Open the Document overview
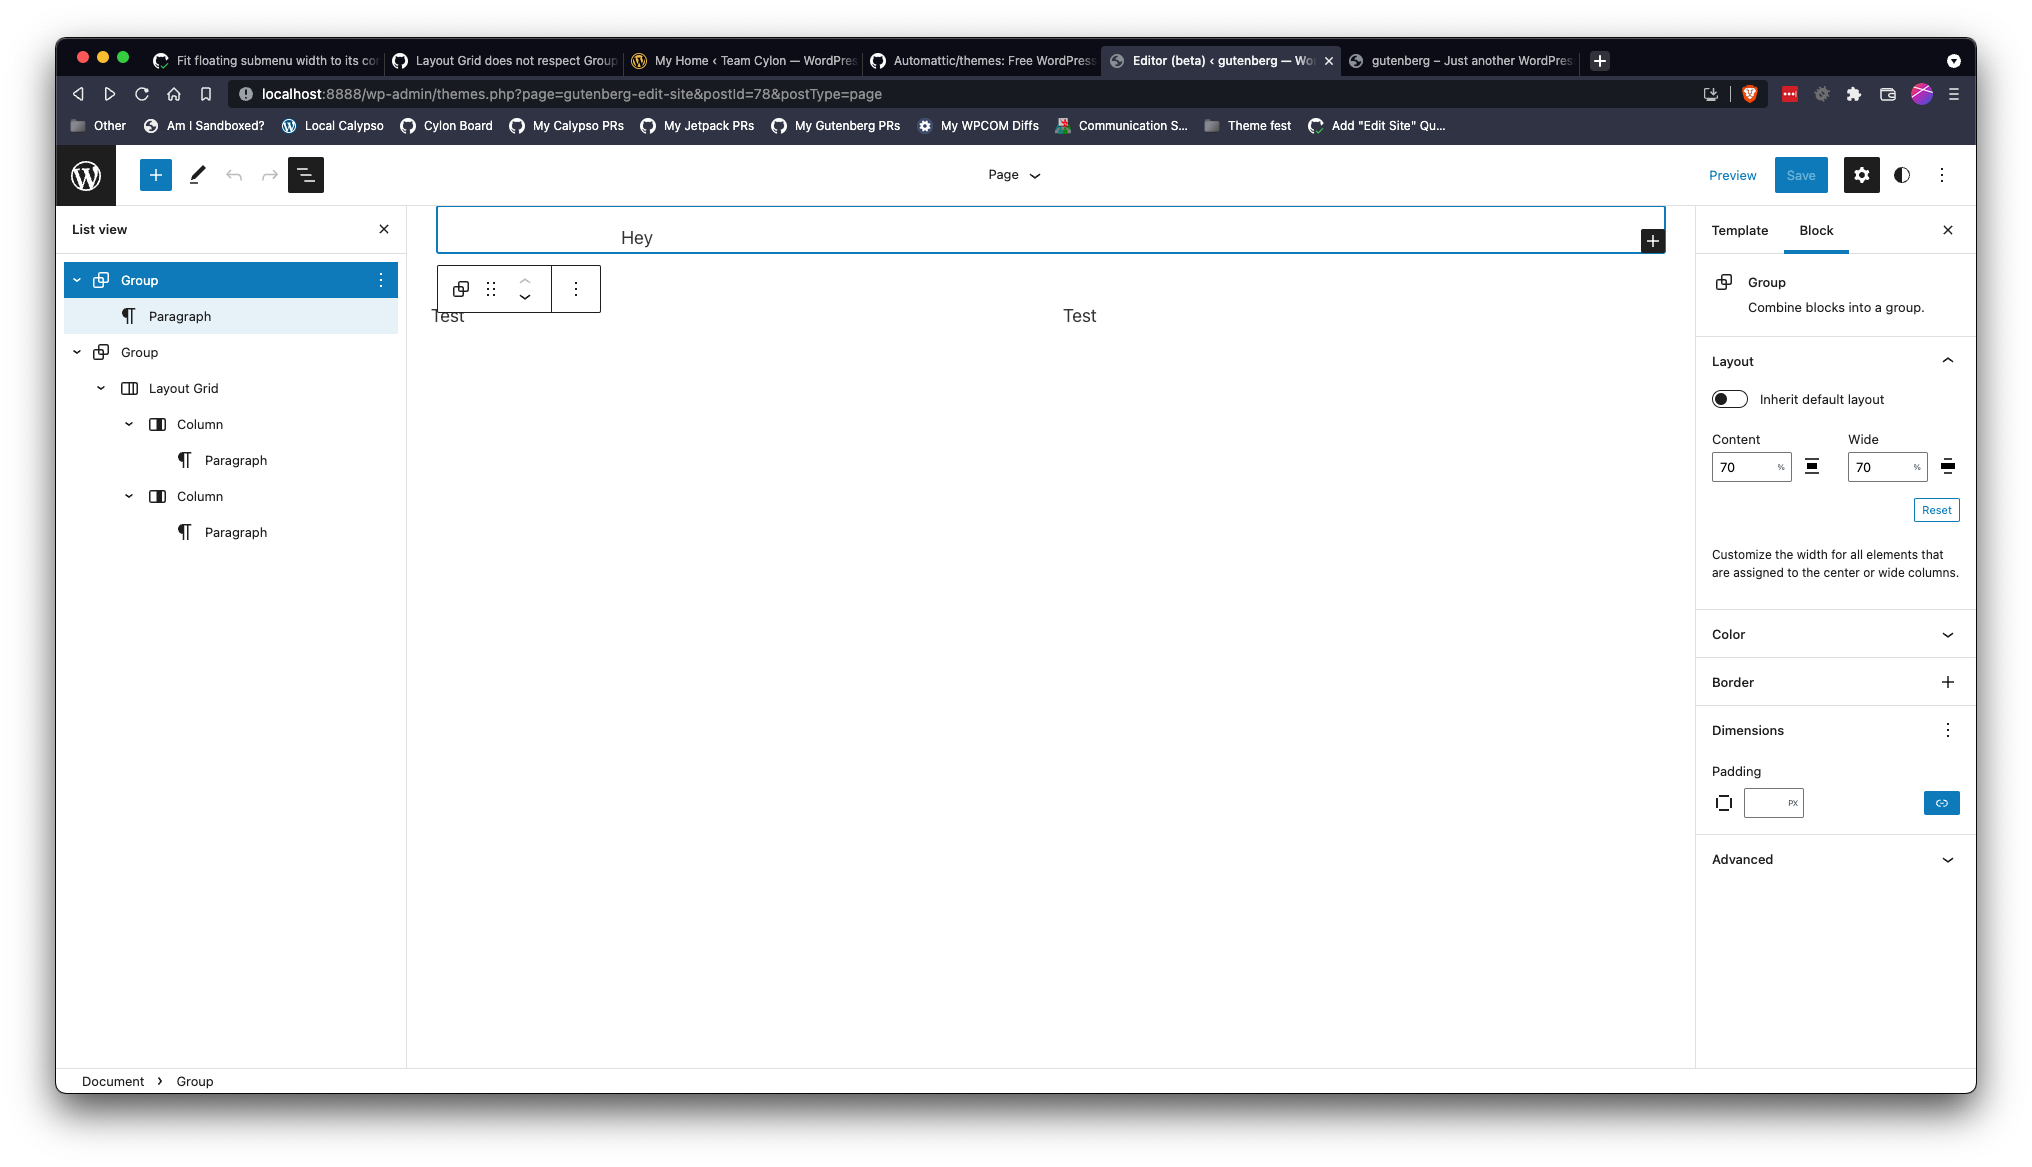Viewport: 2032px width, 1167px height. [306, 175]
